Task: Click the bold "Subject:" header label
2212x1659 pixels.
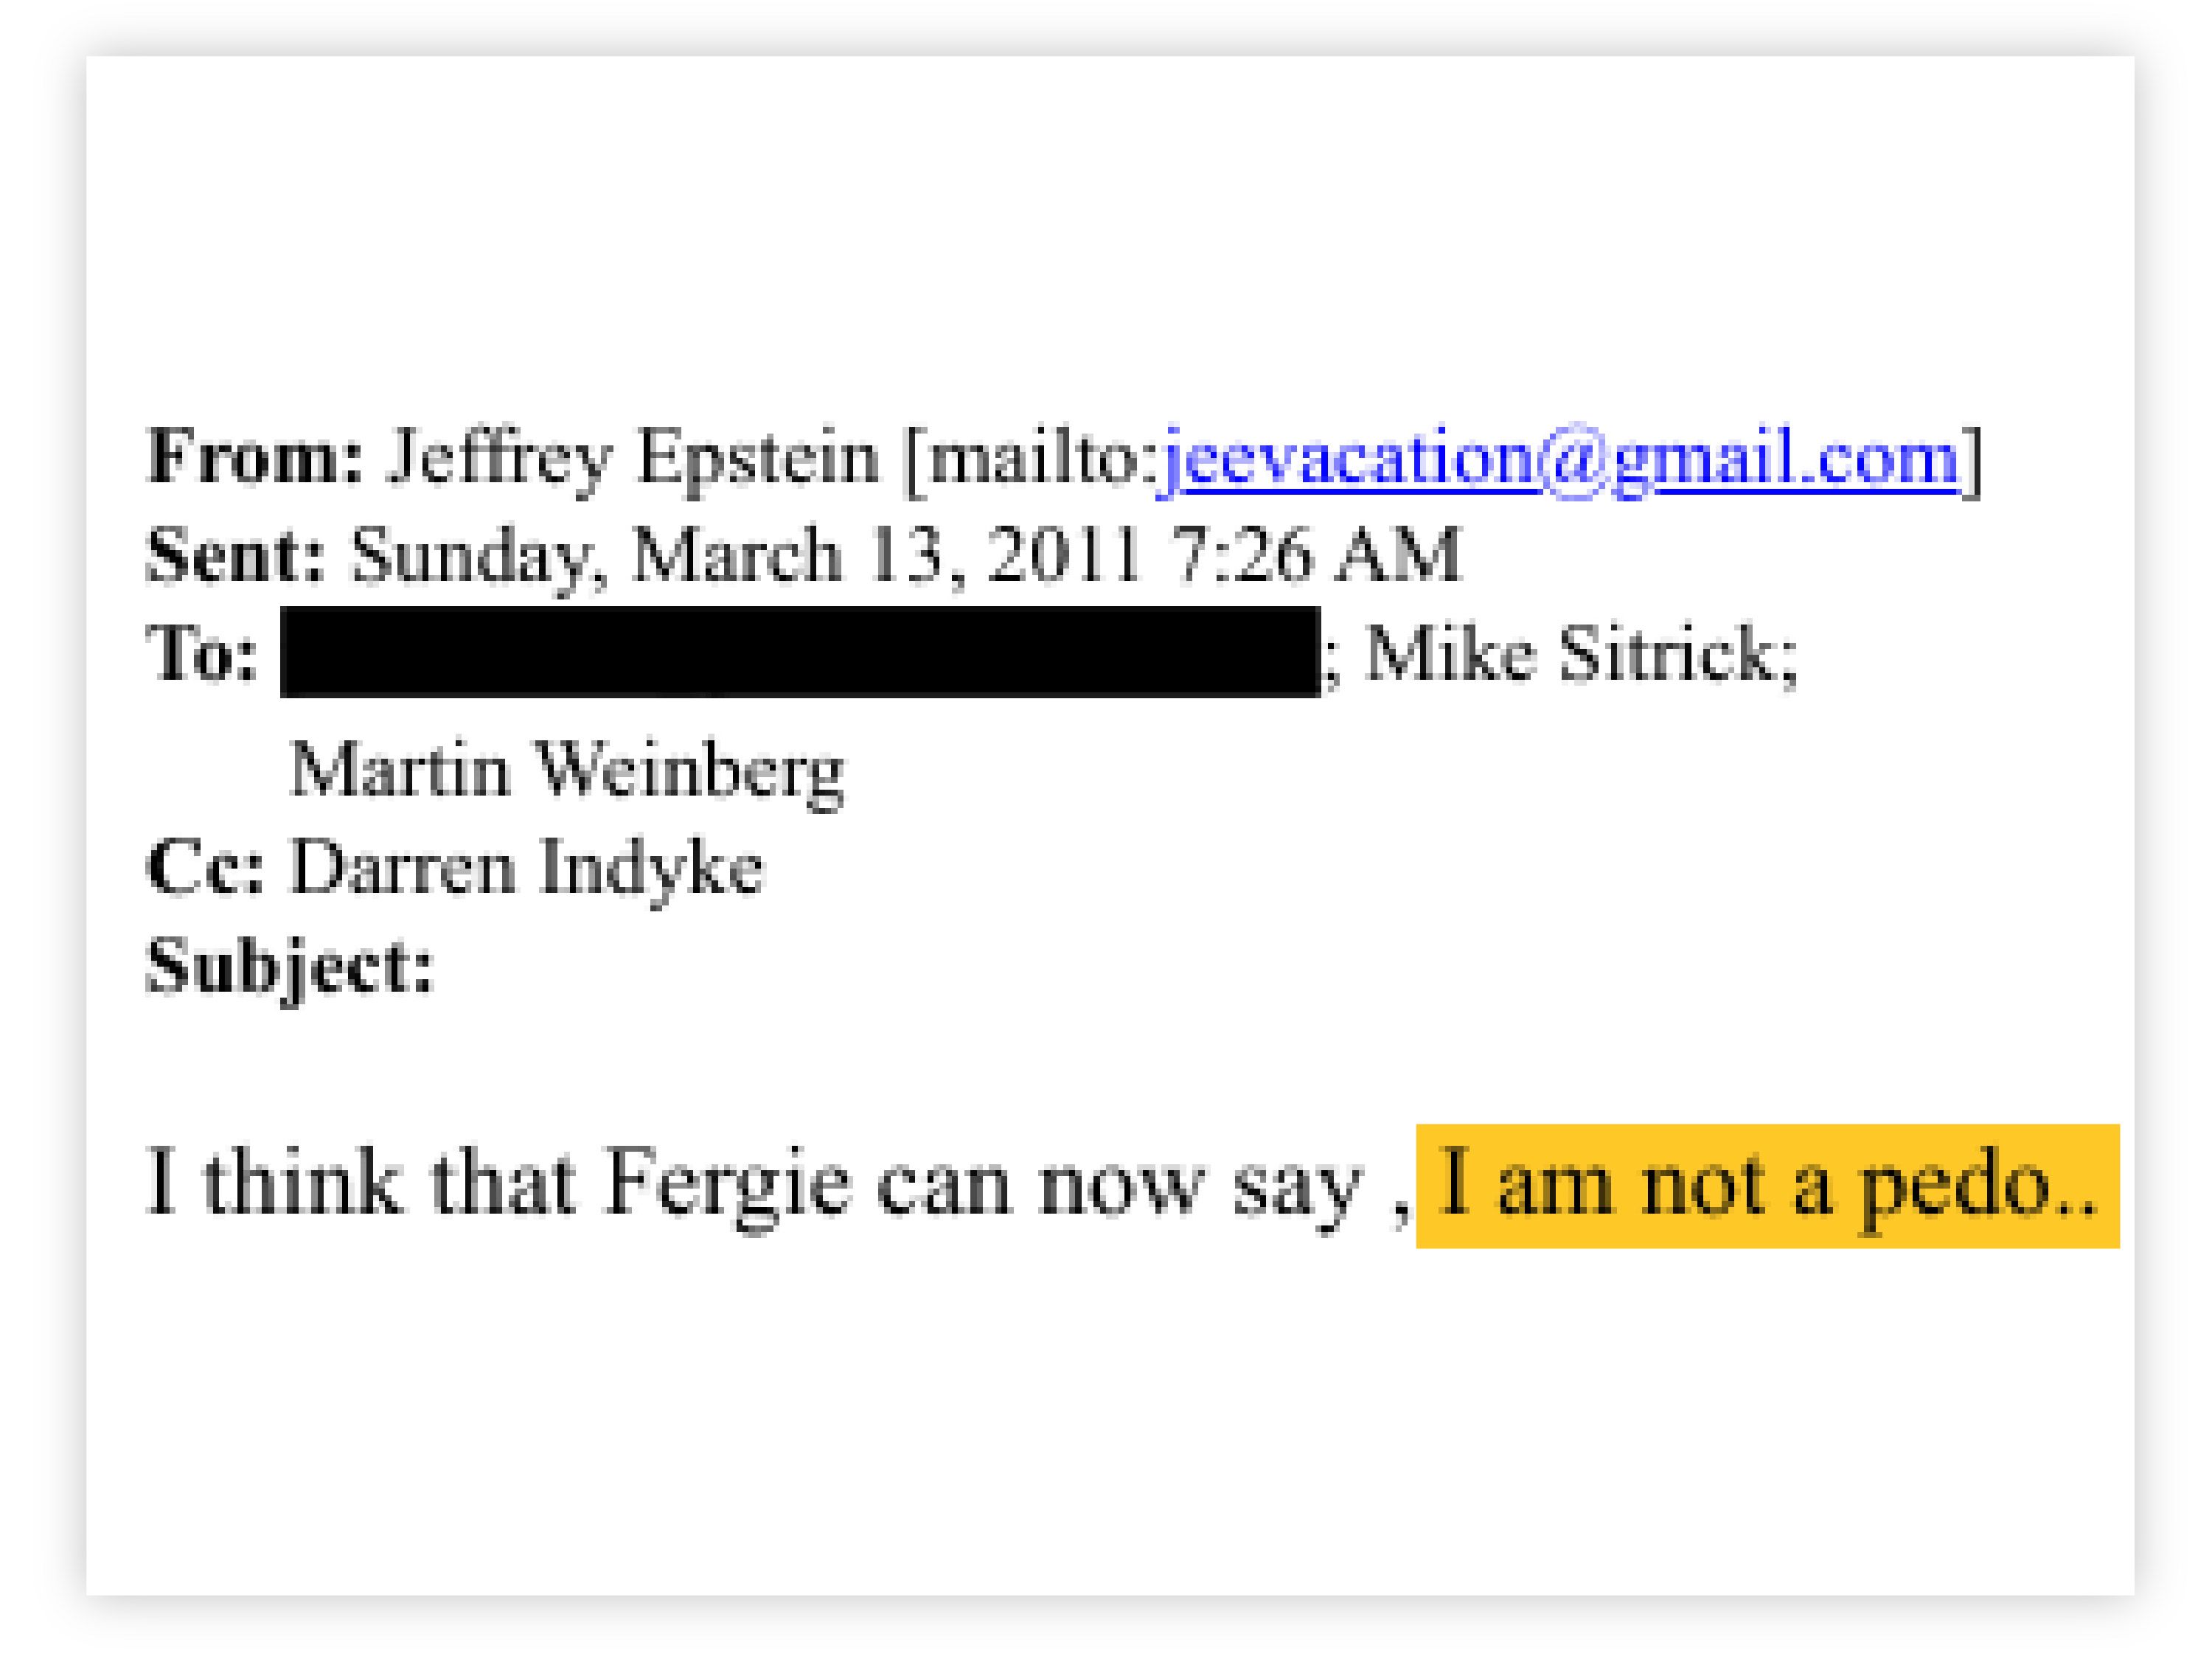Action: pyautogui.click(x=290, y=966)
